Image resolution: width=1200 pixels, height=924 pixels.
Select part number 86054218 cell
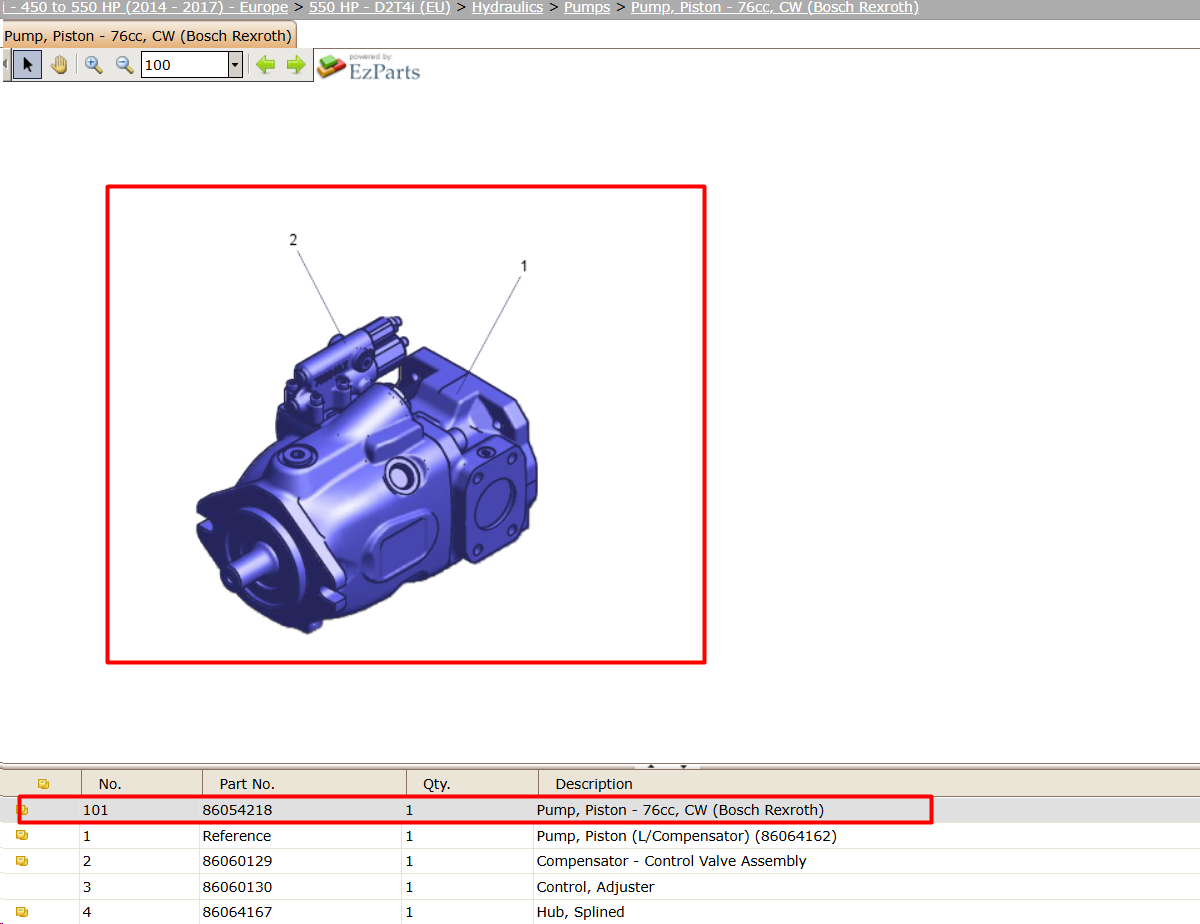[x=237, y=810]
